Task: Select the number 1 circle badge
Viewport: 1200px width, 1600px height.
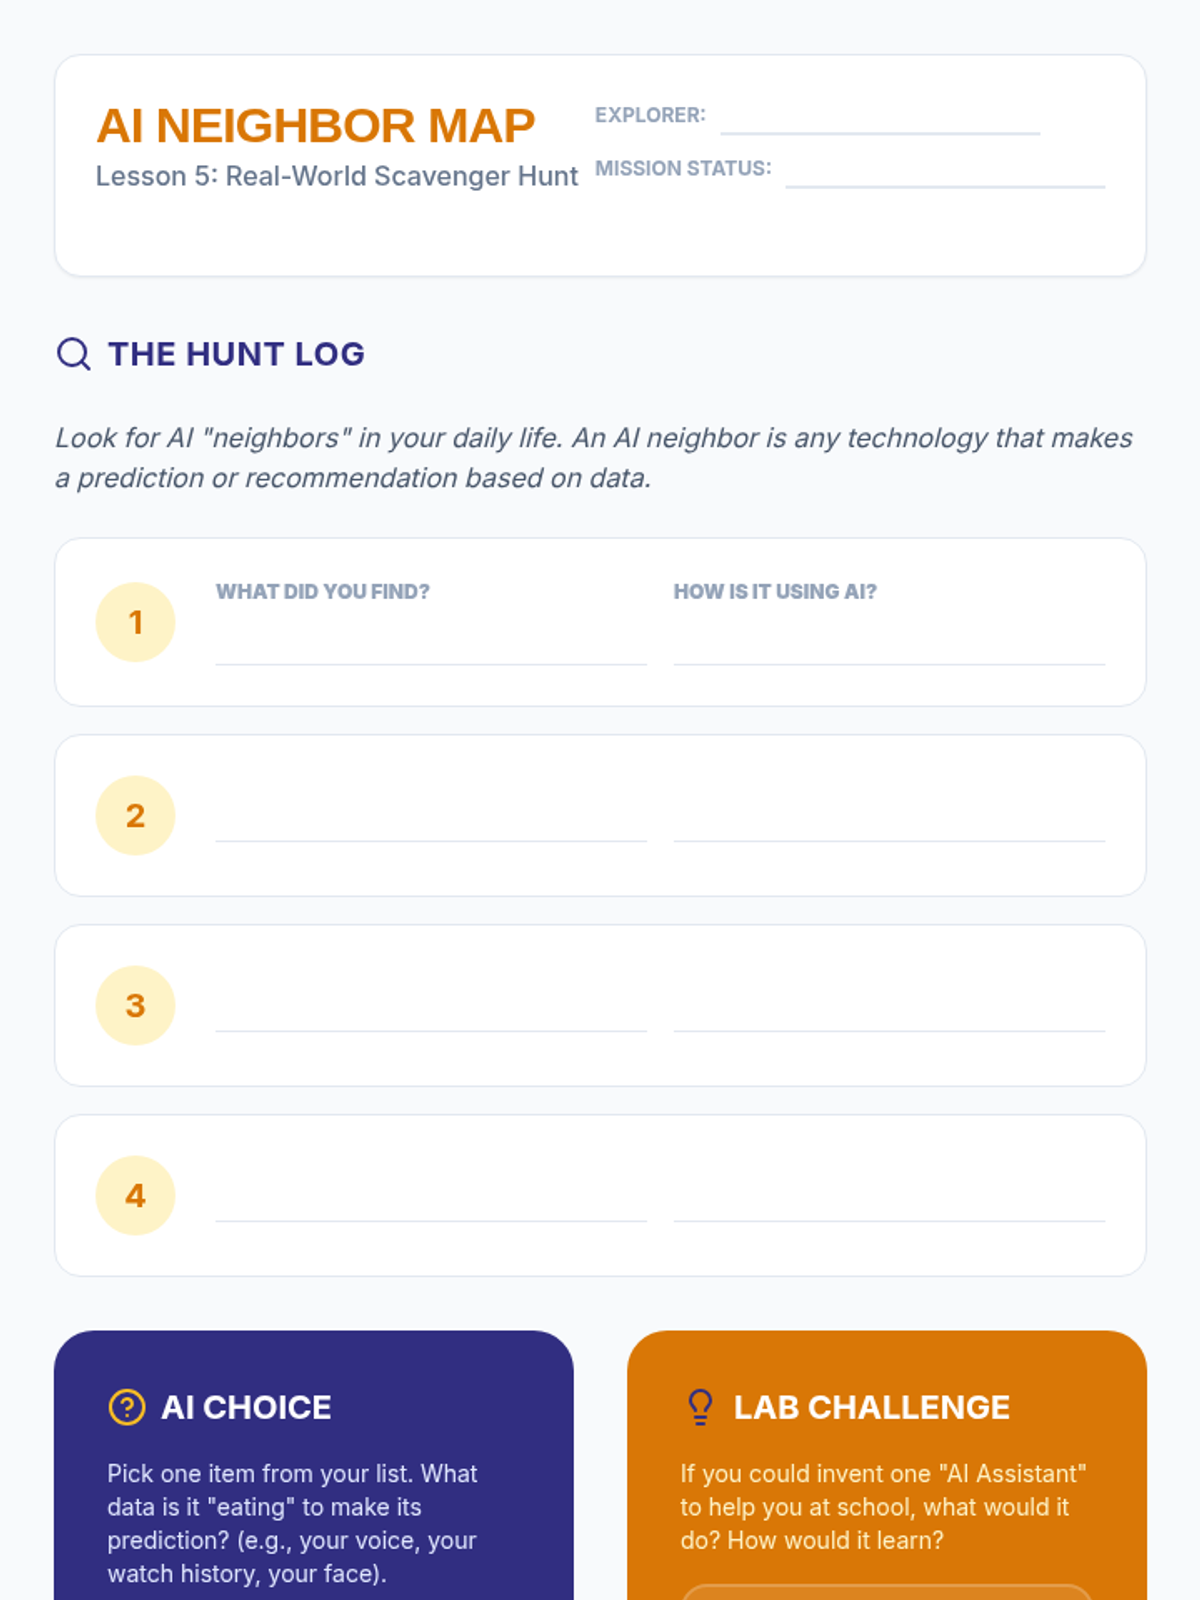Action: pyautogui.click(x=135, y=622)
